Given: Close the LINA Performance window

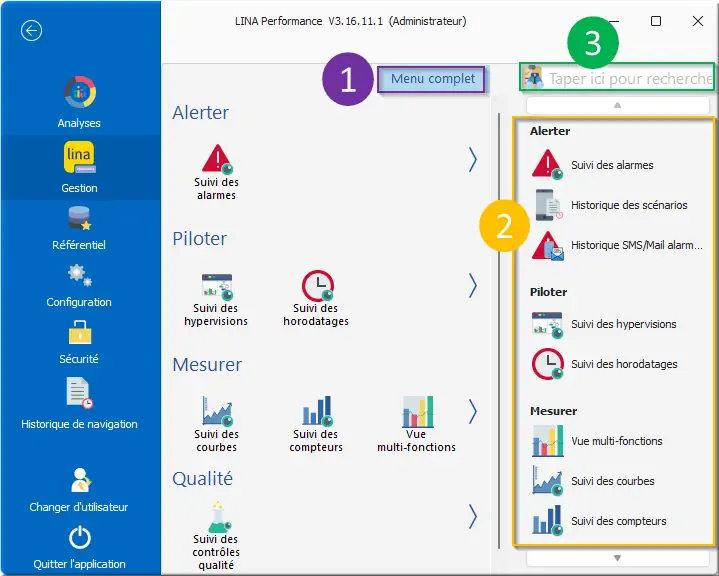Looking at the screenshot, I should click(x=698, y=21).
